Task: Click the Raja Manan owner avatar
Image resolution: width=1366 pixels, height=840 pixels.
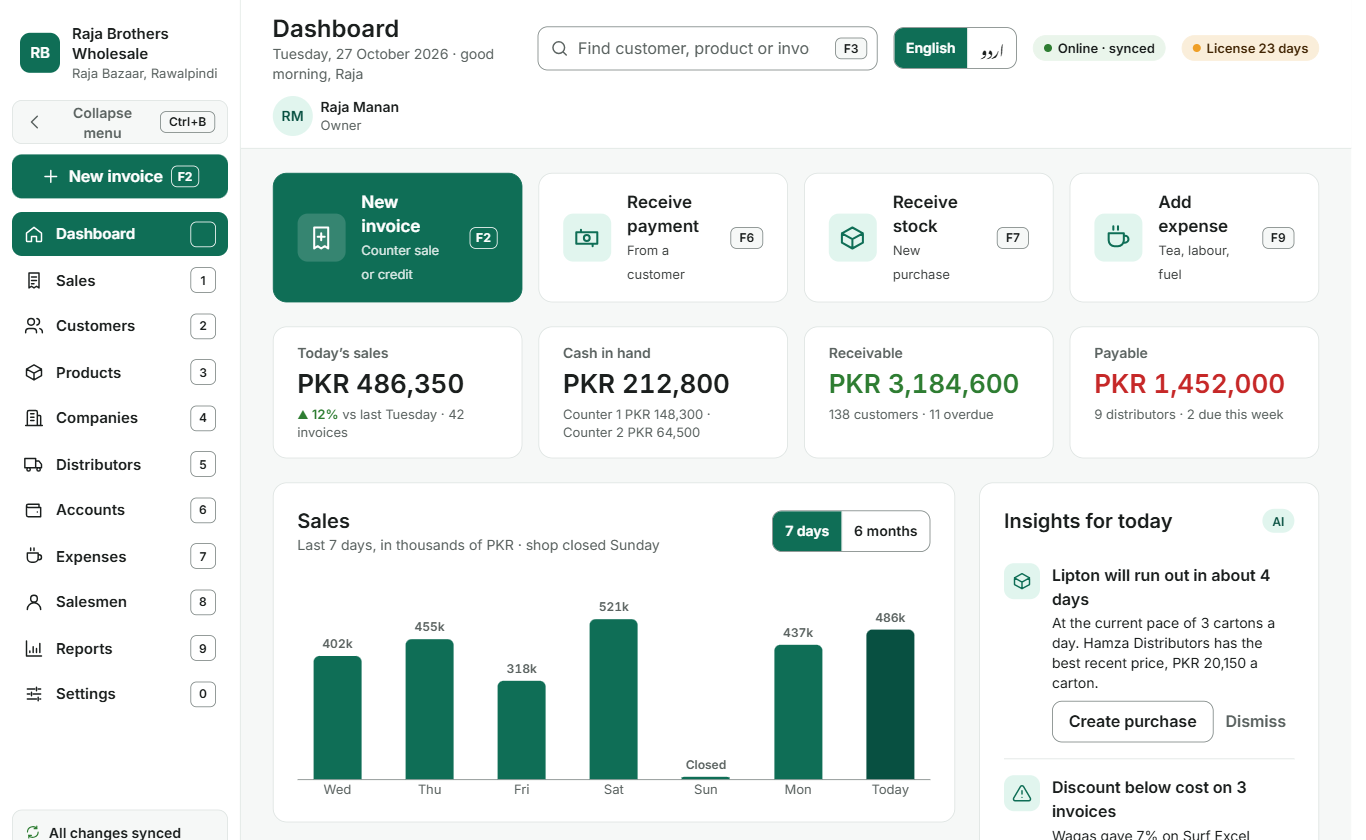Action: coord(292,116)
